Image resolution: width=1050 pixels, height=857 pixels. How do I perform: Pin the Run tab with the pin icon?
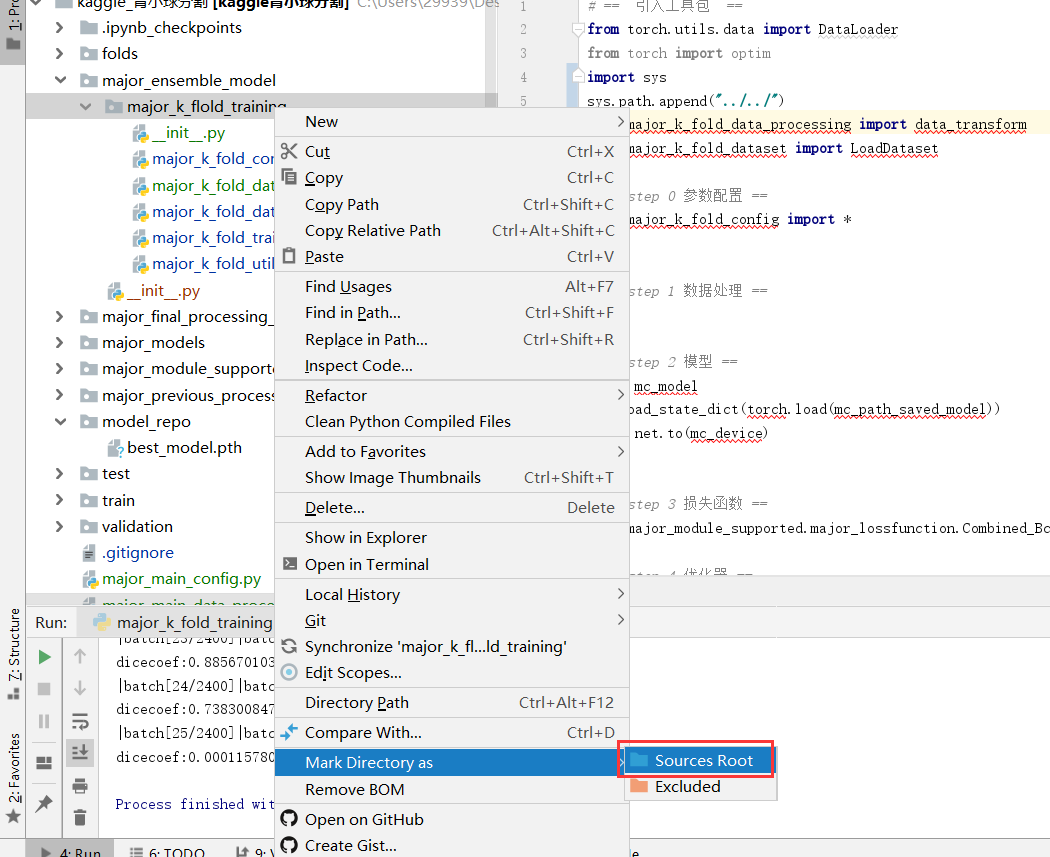coord(45,801)
